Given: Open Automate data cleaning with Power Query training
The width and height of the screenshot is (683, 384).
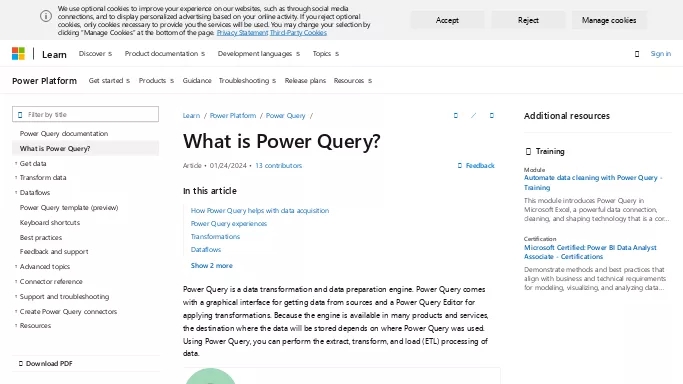Looking at the screenshot, I should coord(593,182).
